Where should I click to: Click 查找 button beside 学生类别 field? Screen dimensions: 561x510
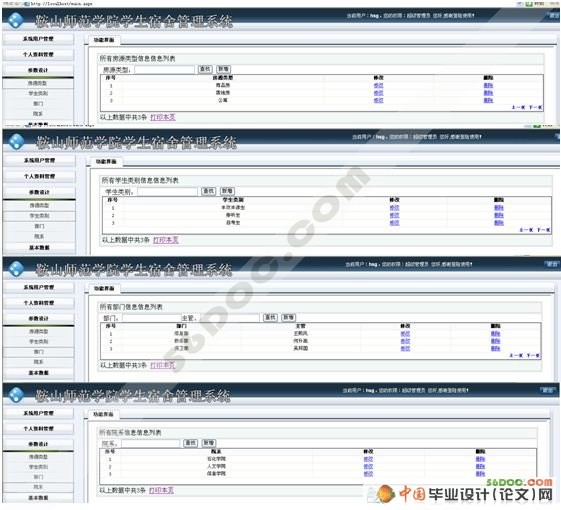pos(209,191)
